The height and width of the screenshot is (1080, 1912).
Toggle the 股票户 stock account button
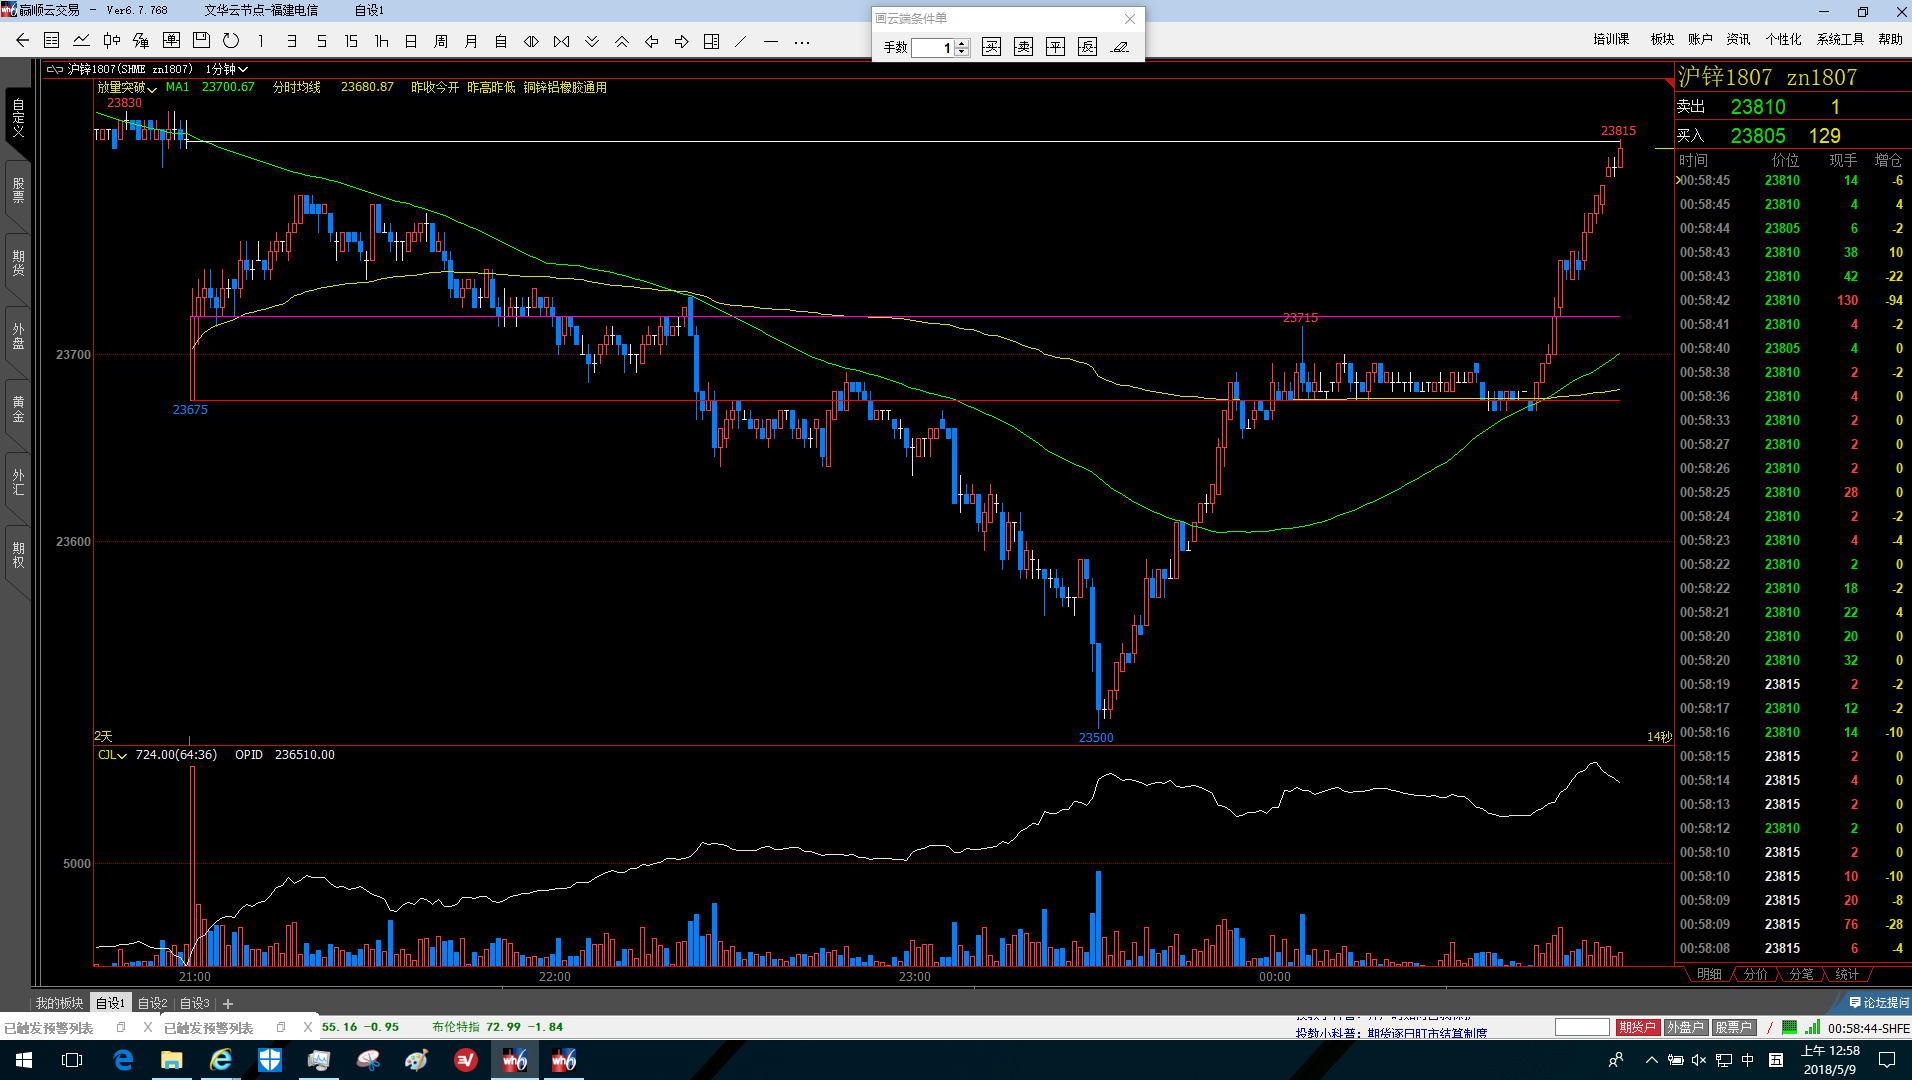(x=1733, y=1027)
